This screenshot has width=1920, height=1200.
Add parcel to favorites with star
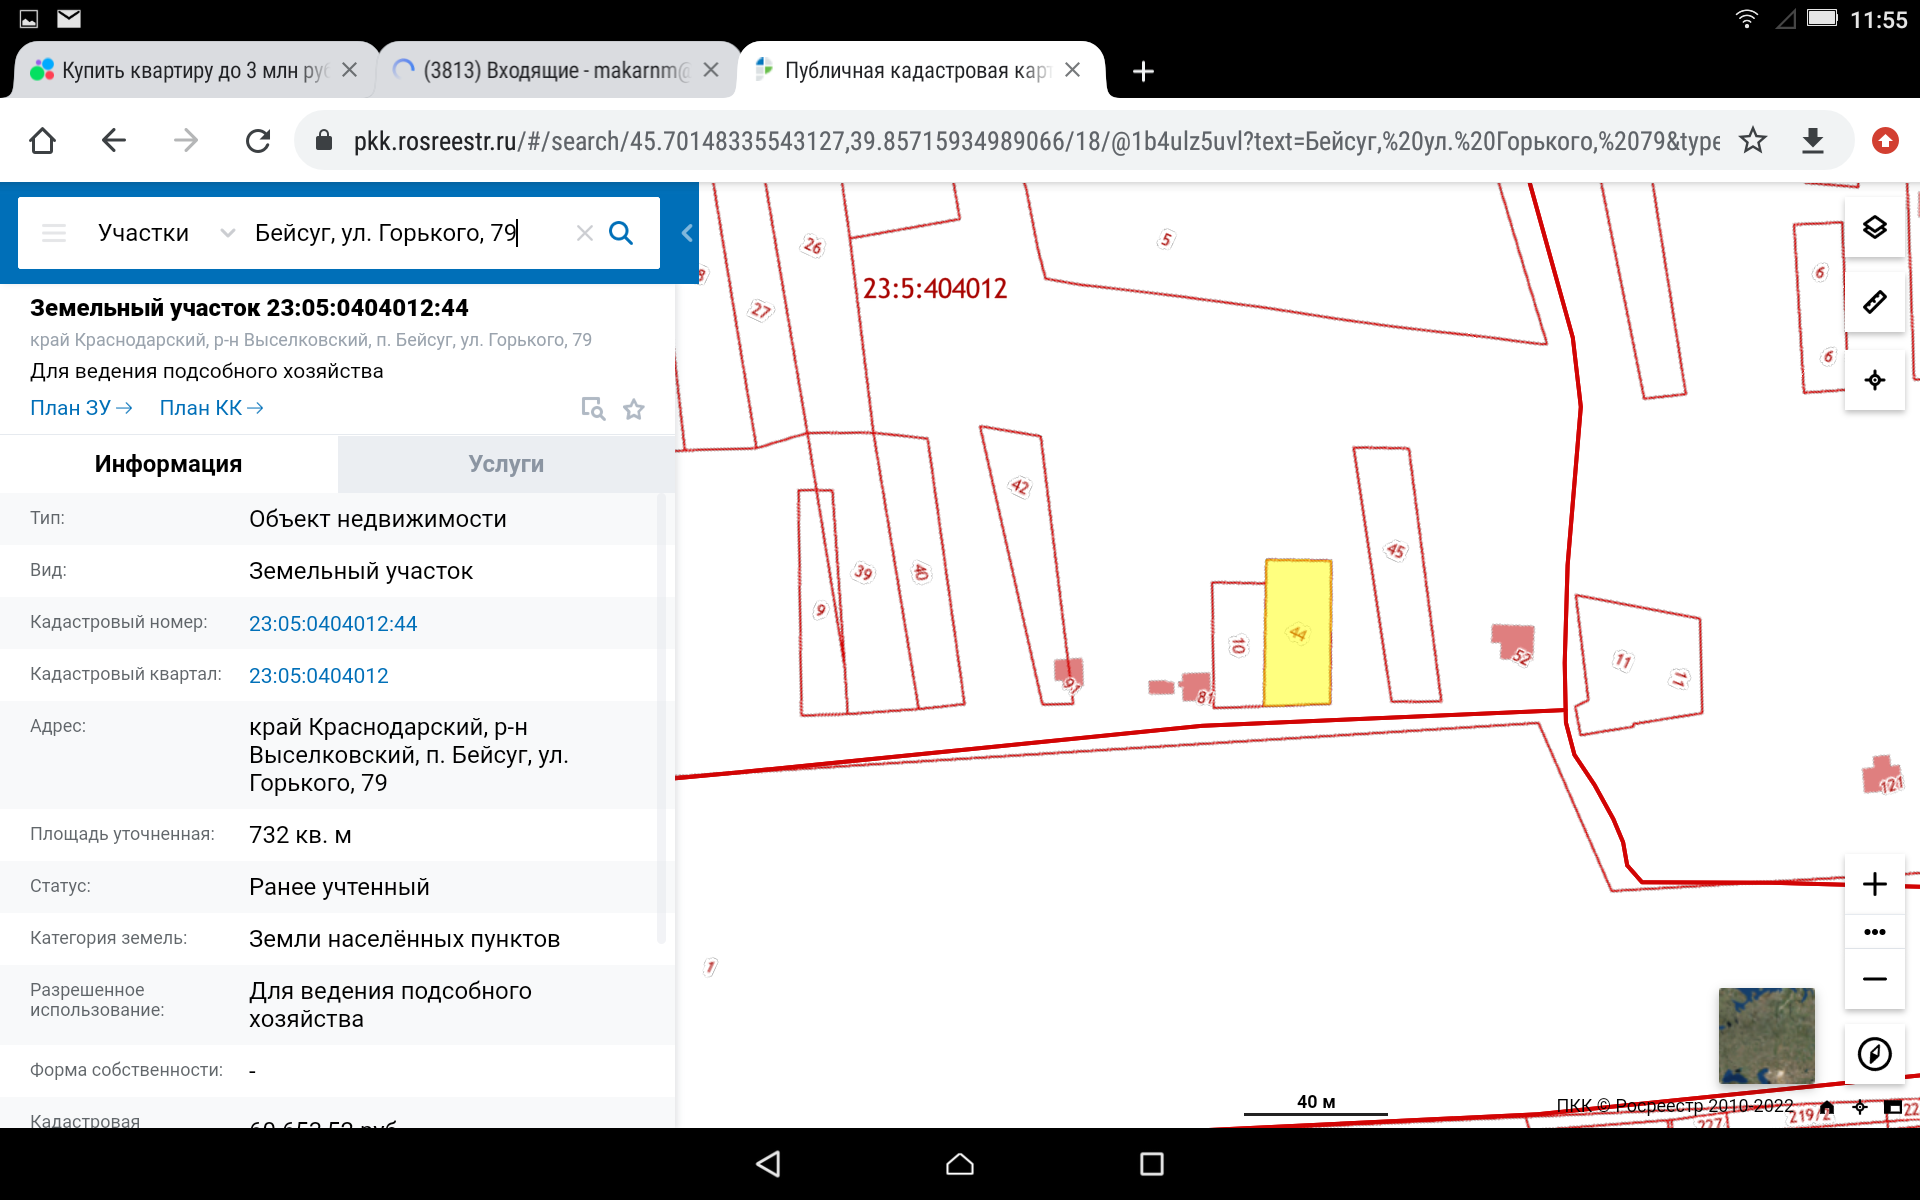634,409
